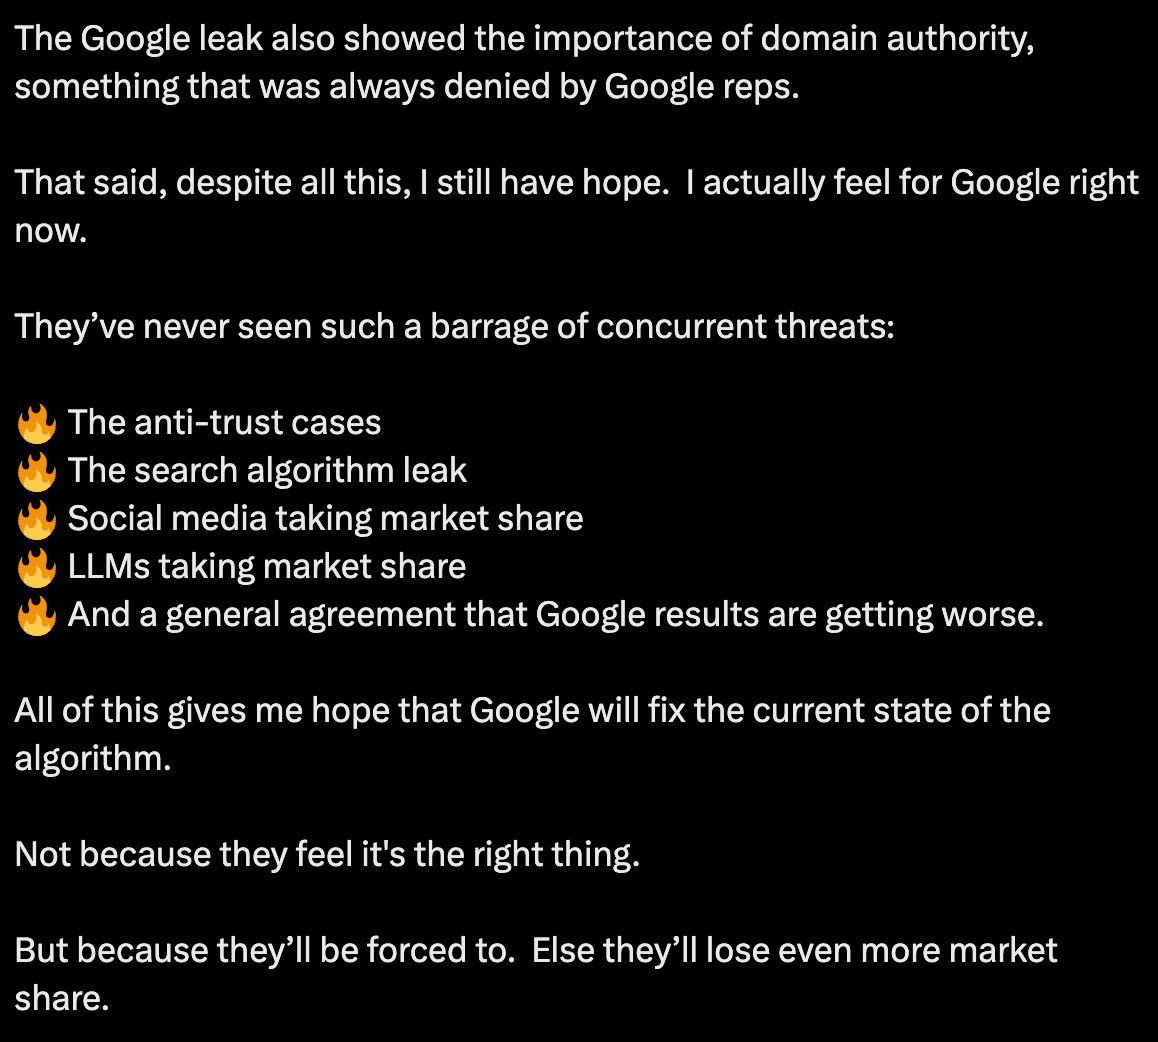
Task: Click the text 'The anti-trust cases'
Action: coord(225,423)
